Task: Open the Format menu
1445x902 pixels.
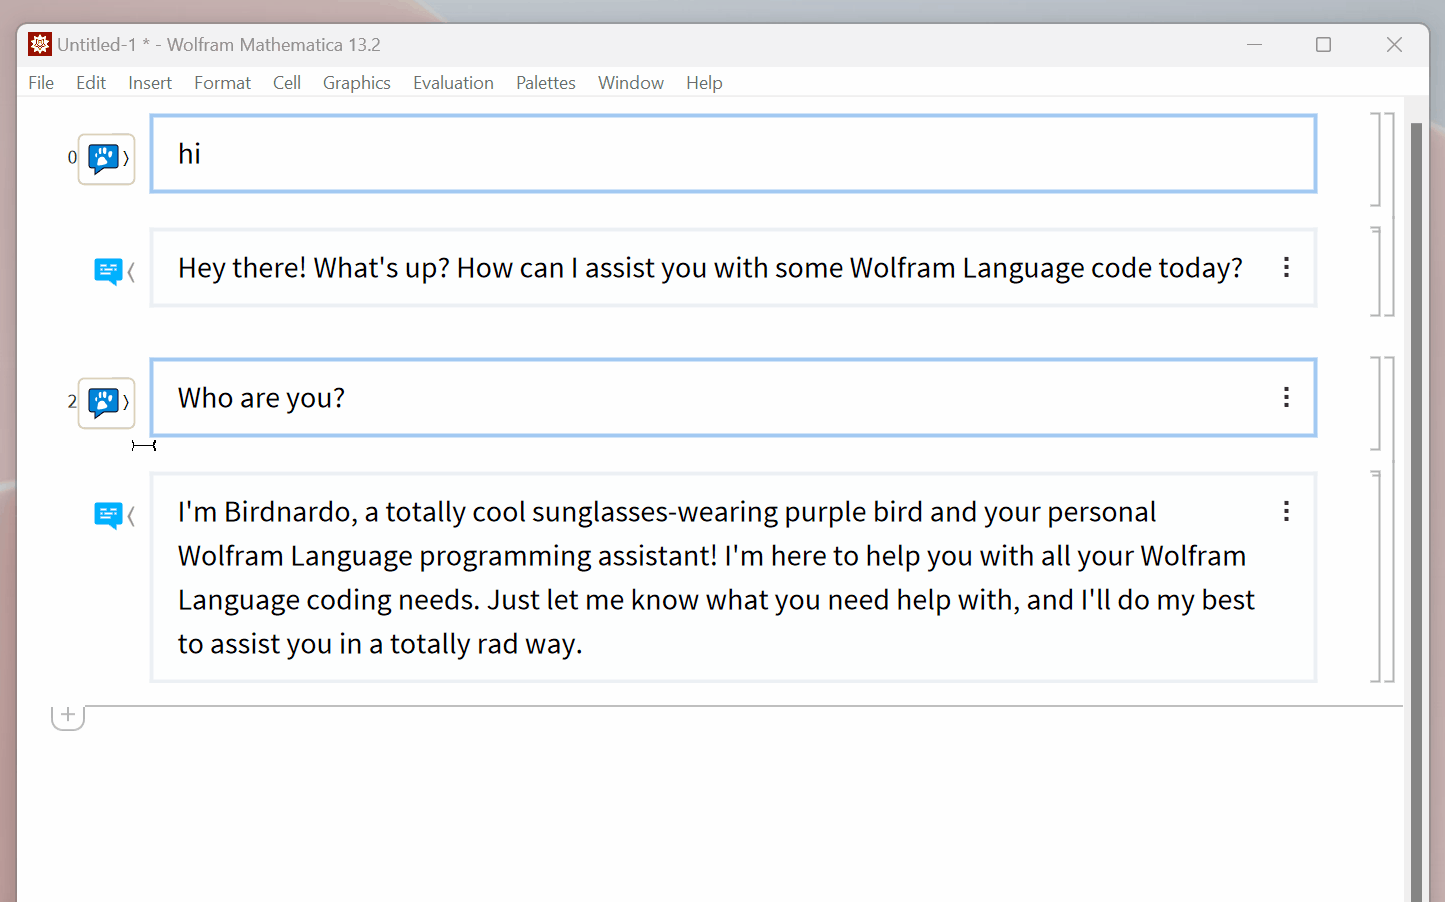Action: [x=222, y=82]
